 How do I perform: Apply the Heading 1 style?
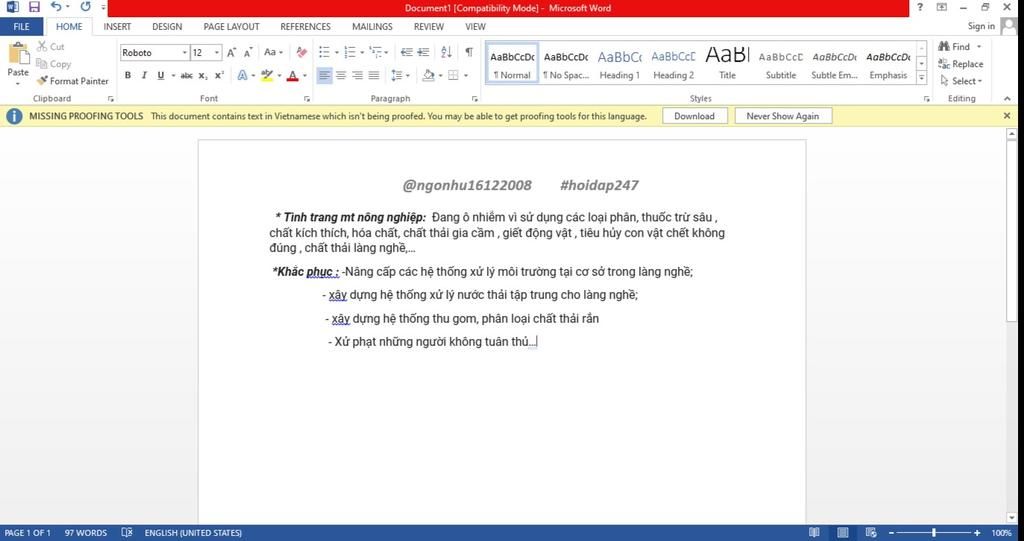click(620, 64)
